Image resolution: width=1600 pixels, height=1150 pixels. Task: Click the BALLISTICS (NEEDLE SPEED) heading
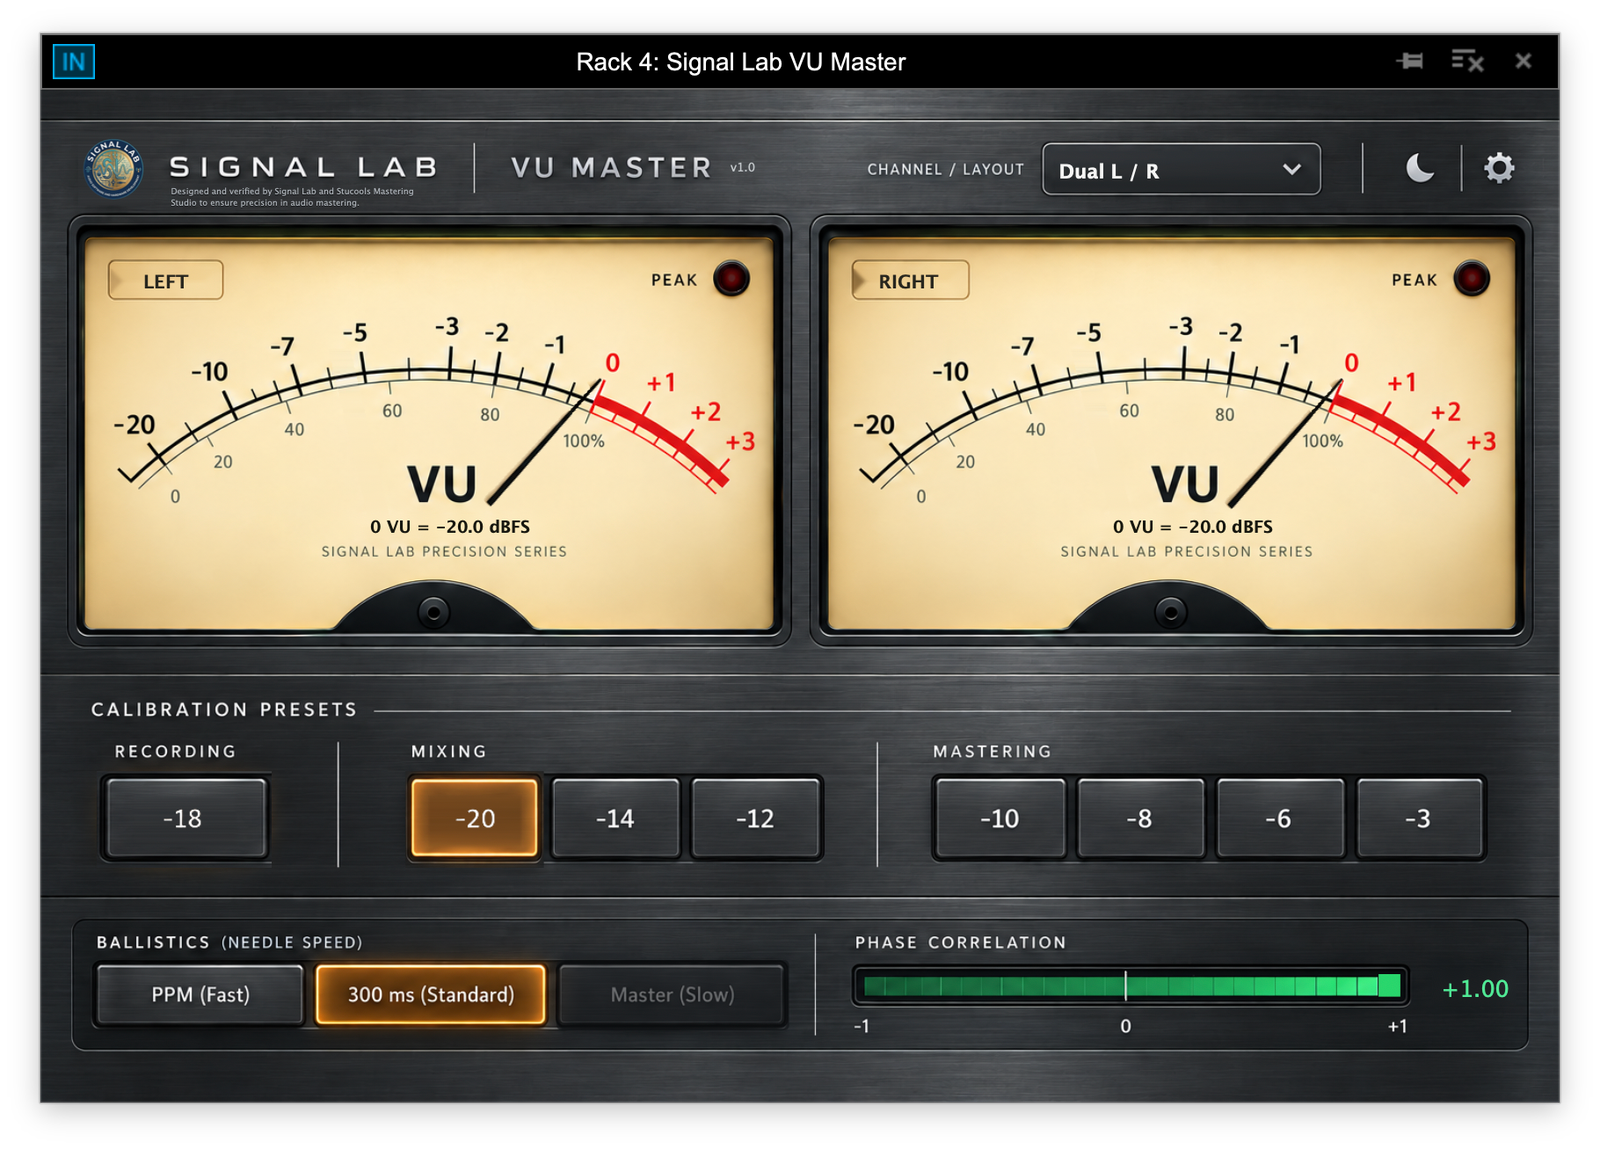click(229, 942)
